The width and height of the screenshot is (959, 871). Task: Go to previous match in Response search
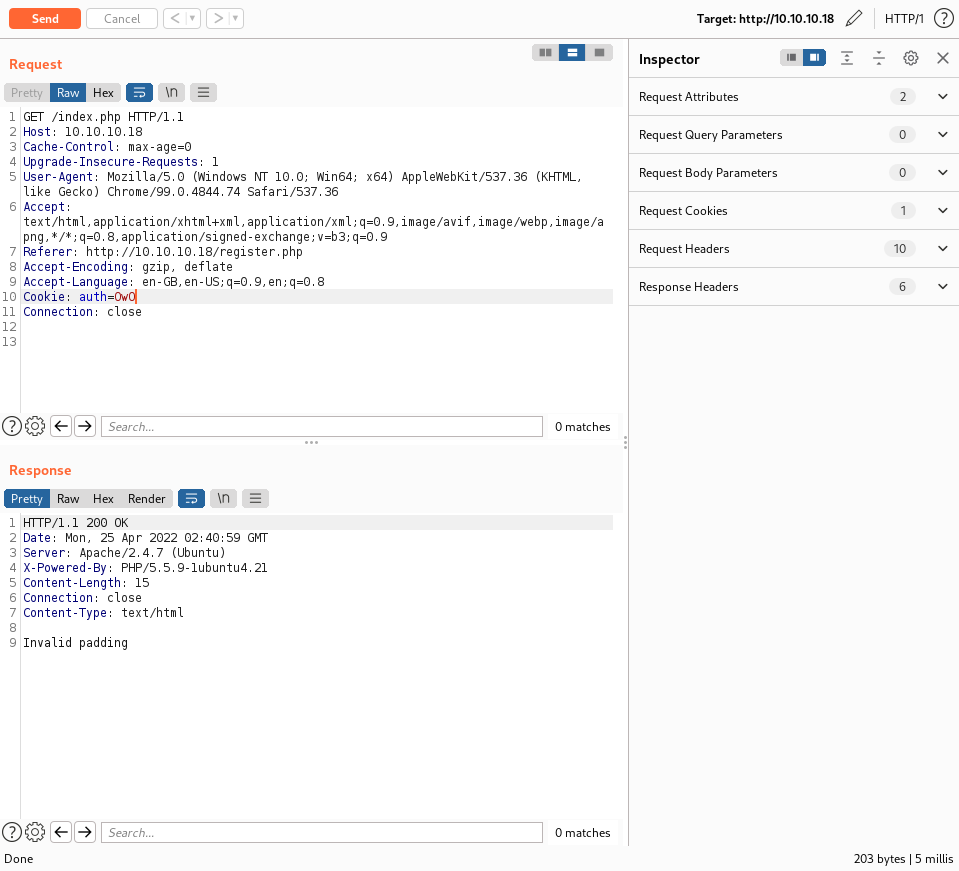click(61, 833)
